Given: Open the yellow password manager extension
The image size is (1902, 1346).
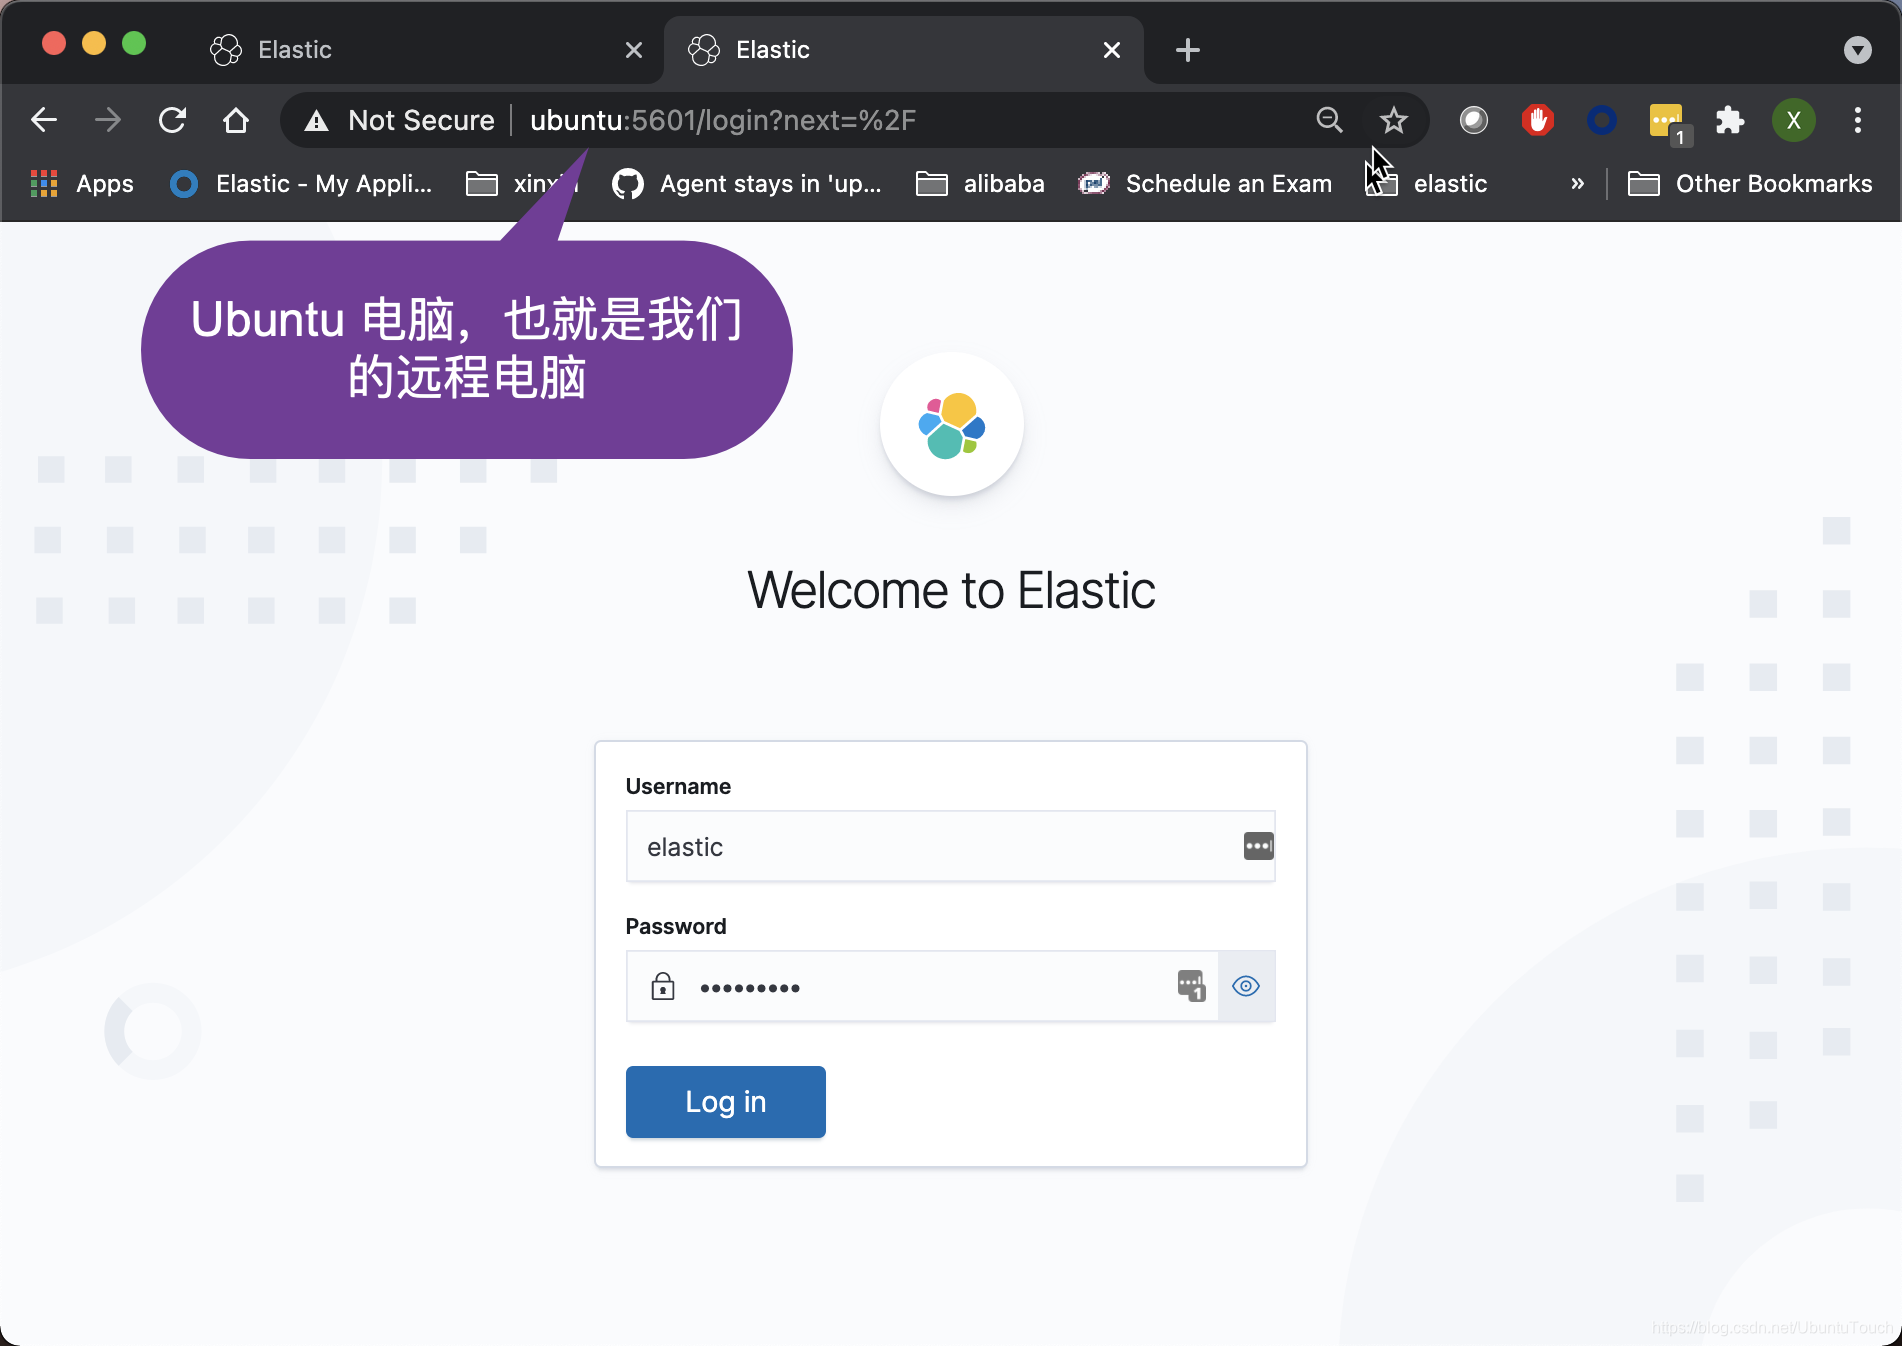Looking at the screenshot, I should point(1668,123).
